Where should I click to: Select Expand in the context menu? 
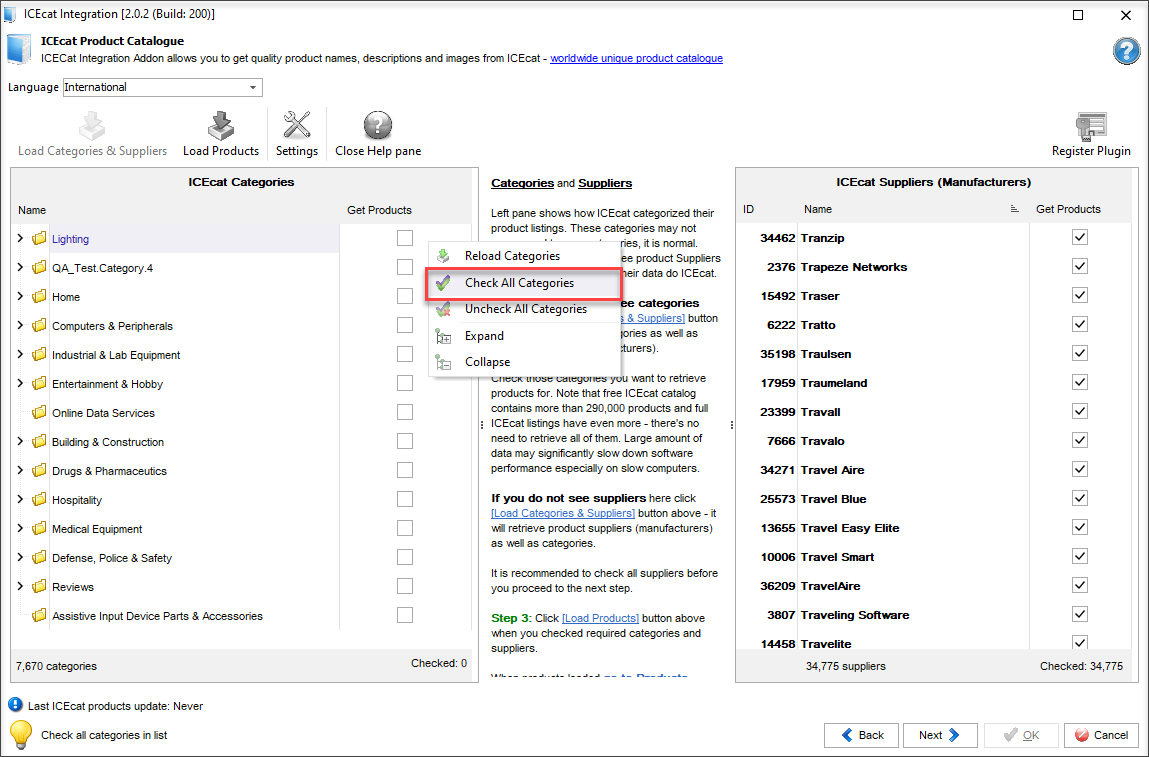click(x=524, y=336)
